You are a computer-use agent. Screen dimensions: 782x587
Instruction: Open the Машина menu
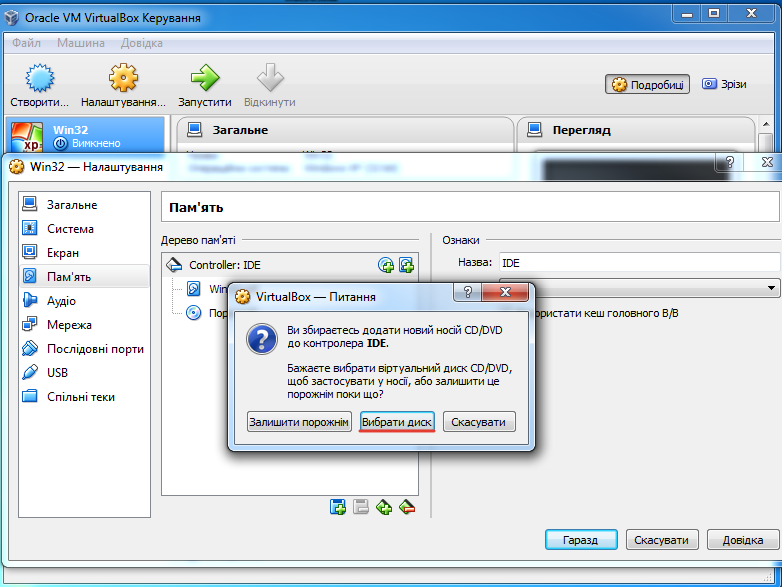tap(81, 43)
